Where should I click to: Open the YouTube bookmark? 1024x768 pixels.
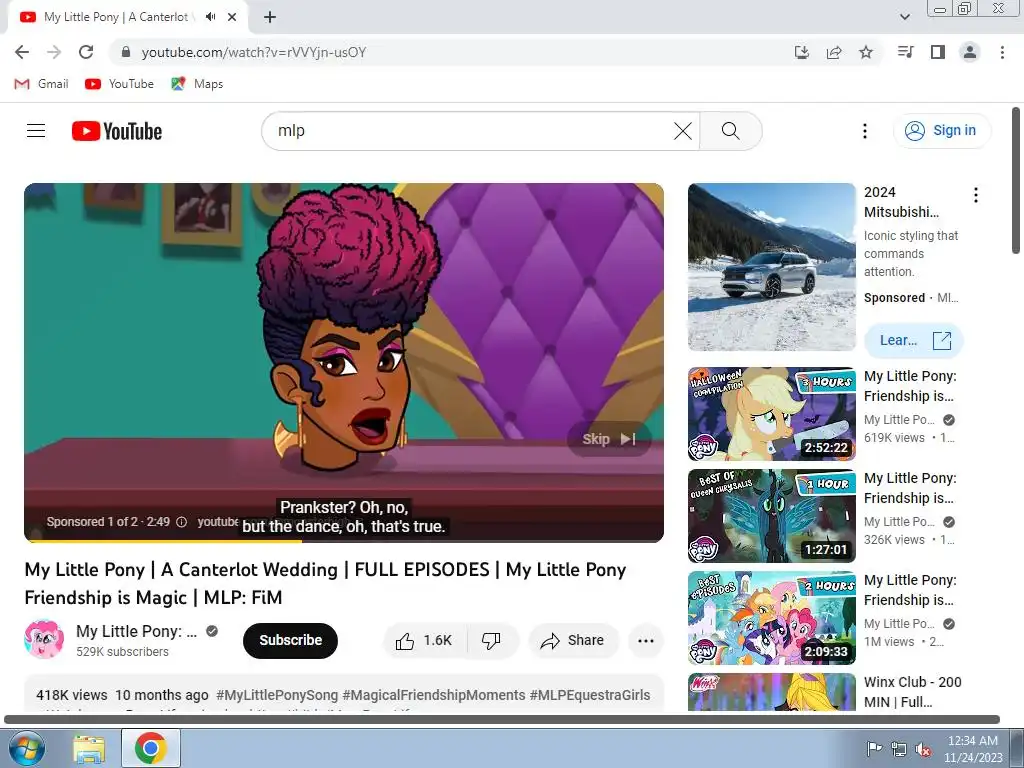(120, 84)
